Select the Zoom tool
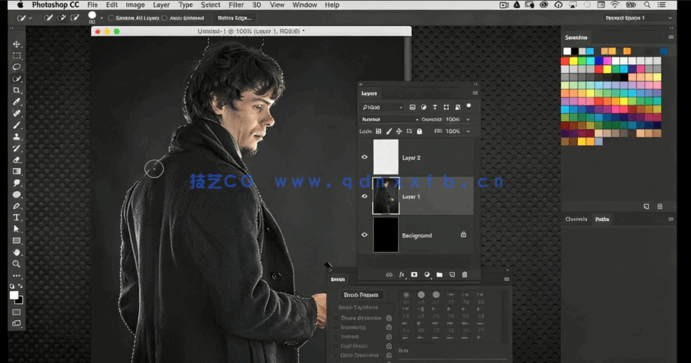This screenshot has height=363, width=691. (16, 264)
